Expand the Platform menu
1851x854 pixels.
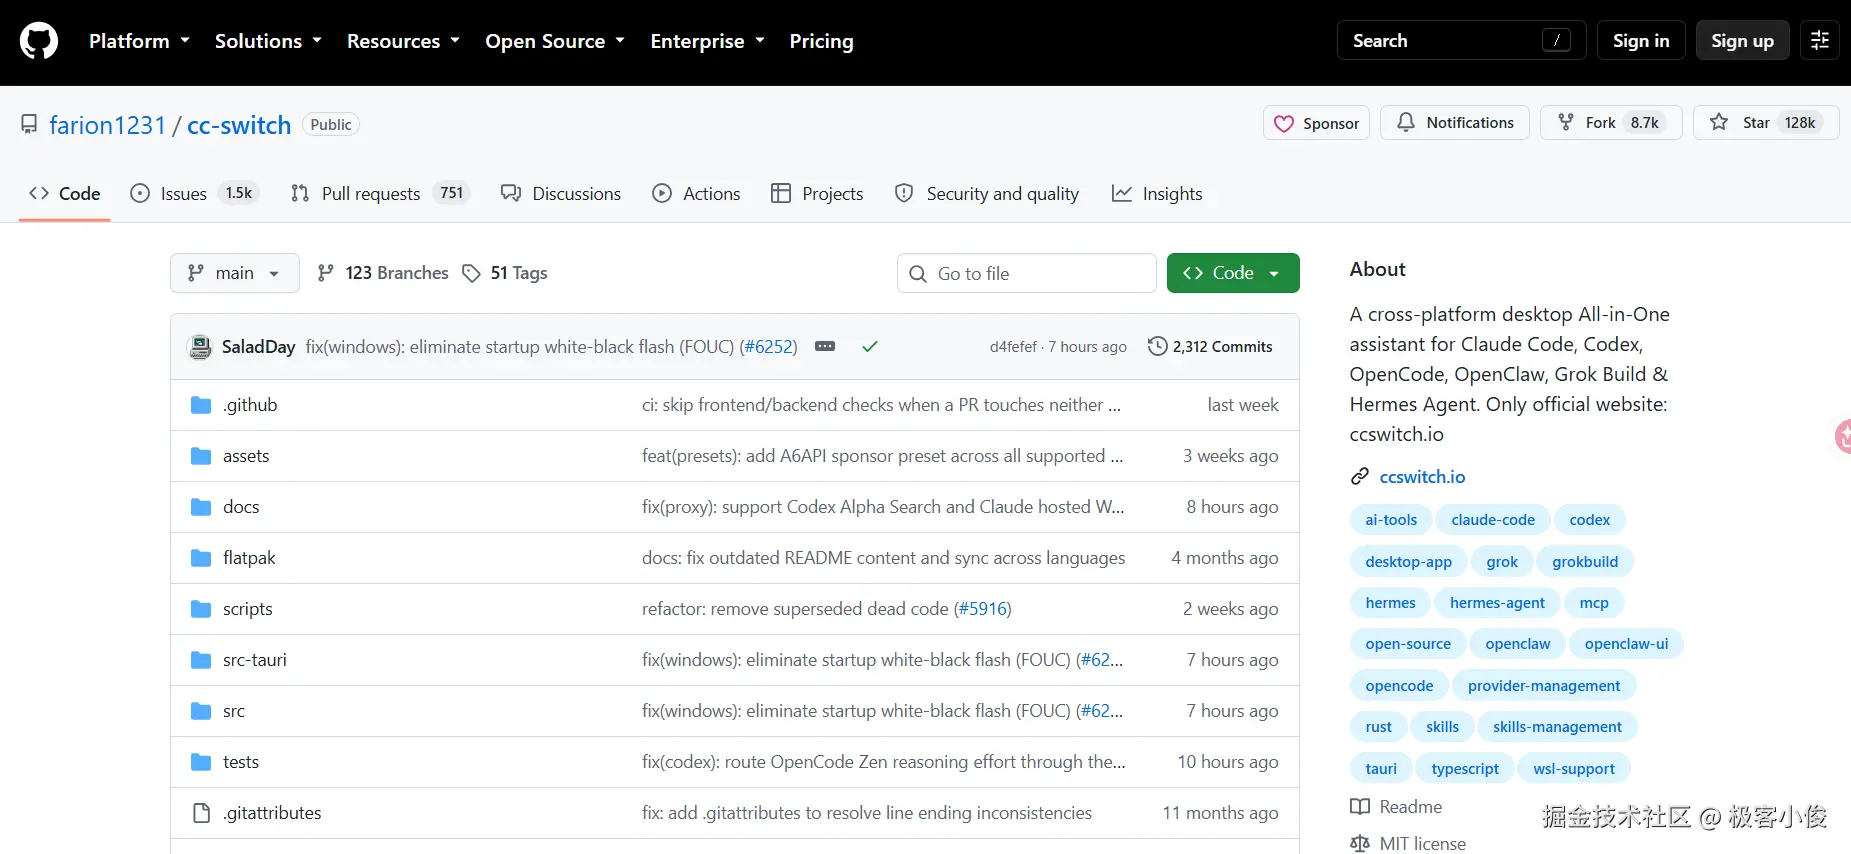tap(139, 41)
